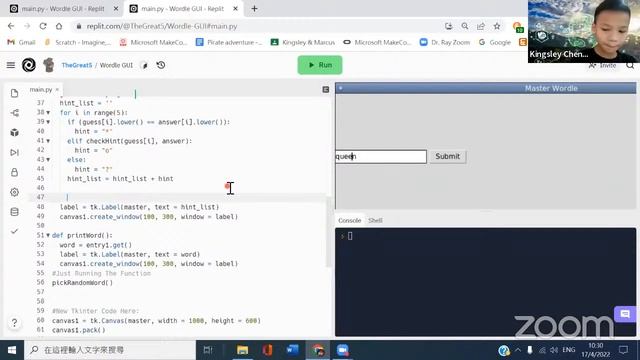Open the TheGreat5 user avatar
The width and height of the screenshot is (640, 360).
pyautogui.click(x=49, y=65)
